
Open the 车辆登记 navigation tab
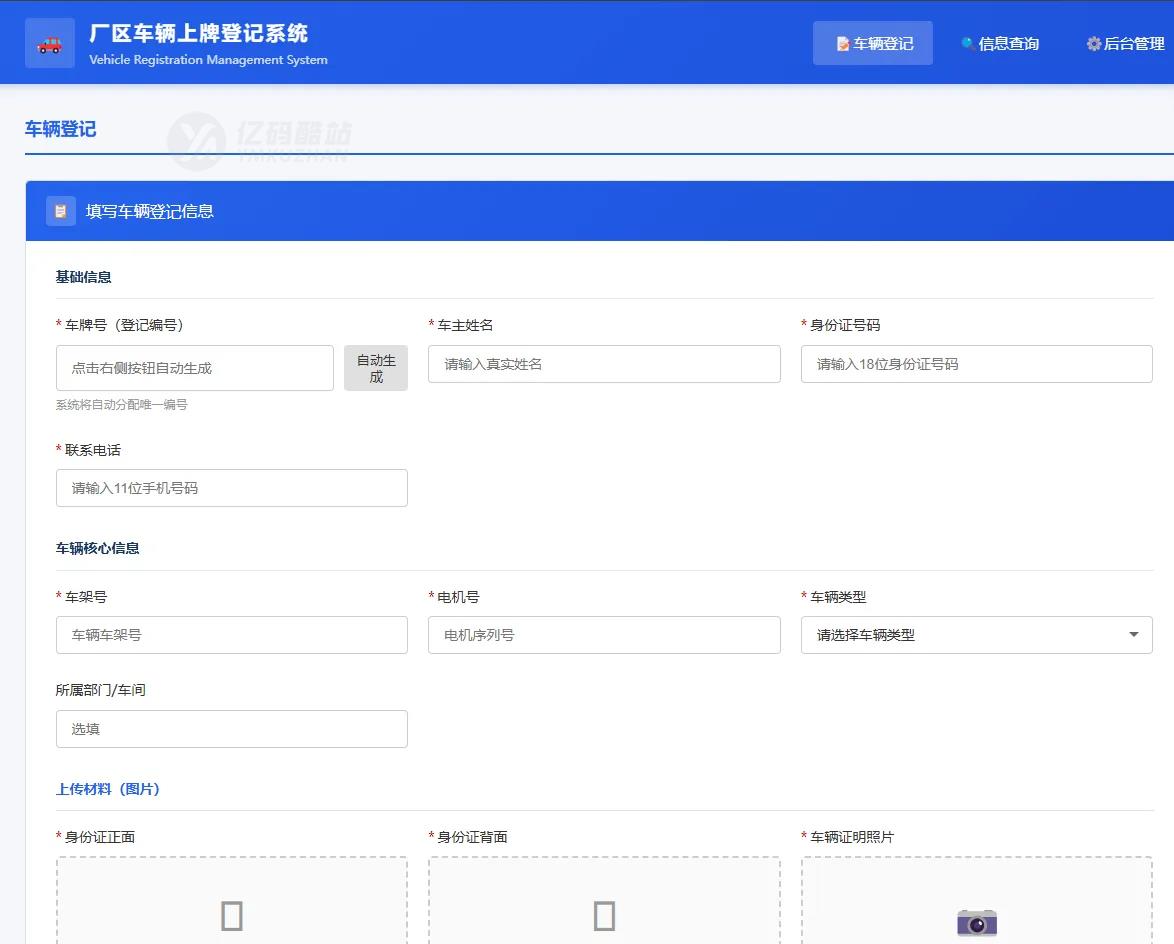(x=873, y=43)
